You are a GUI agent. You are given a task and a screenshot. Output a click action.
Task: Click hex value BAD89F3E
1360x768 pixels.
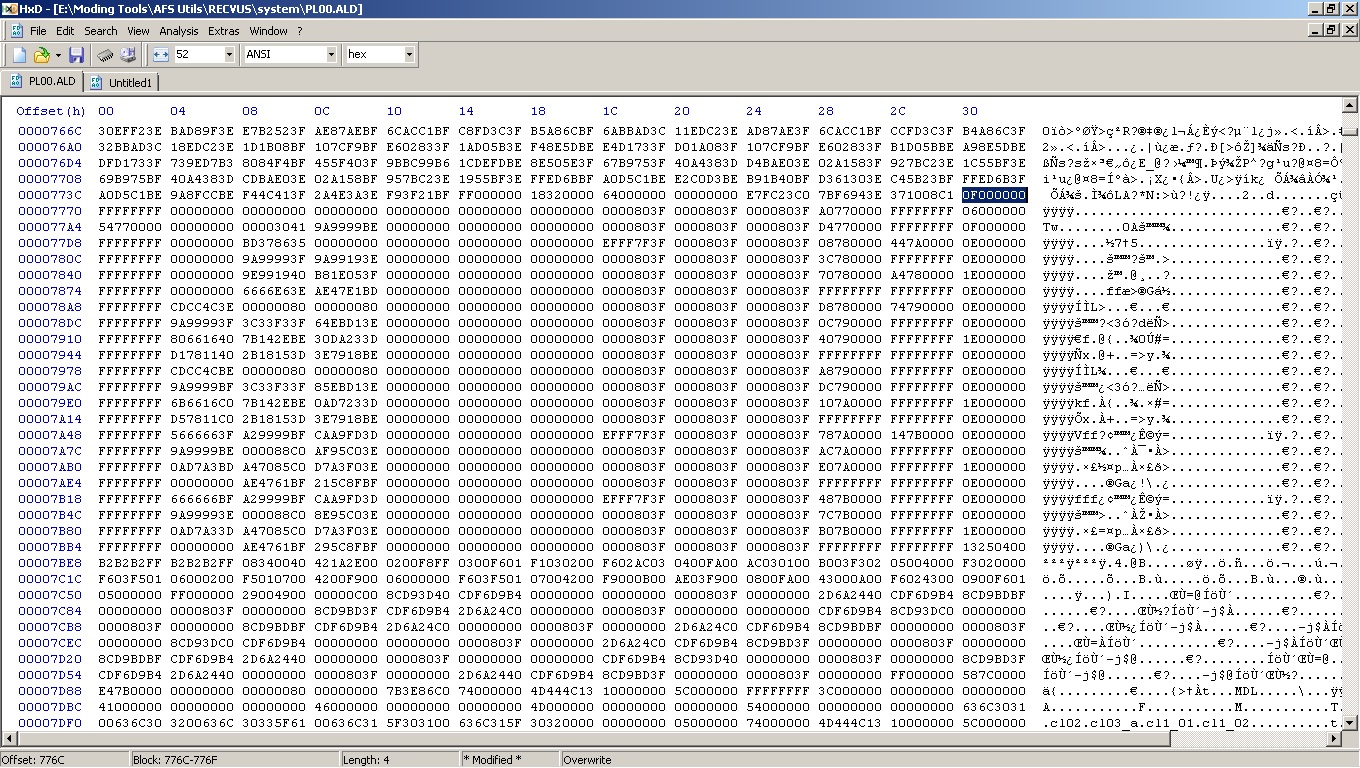coord(202,131)
